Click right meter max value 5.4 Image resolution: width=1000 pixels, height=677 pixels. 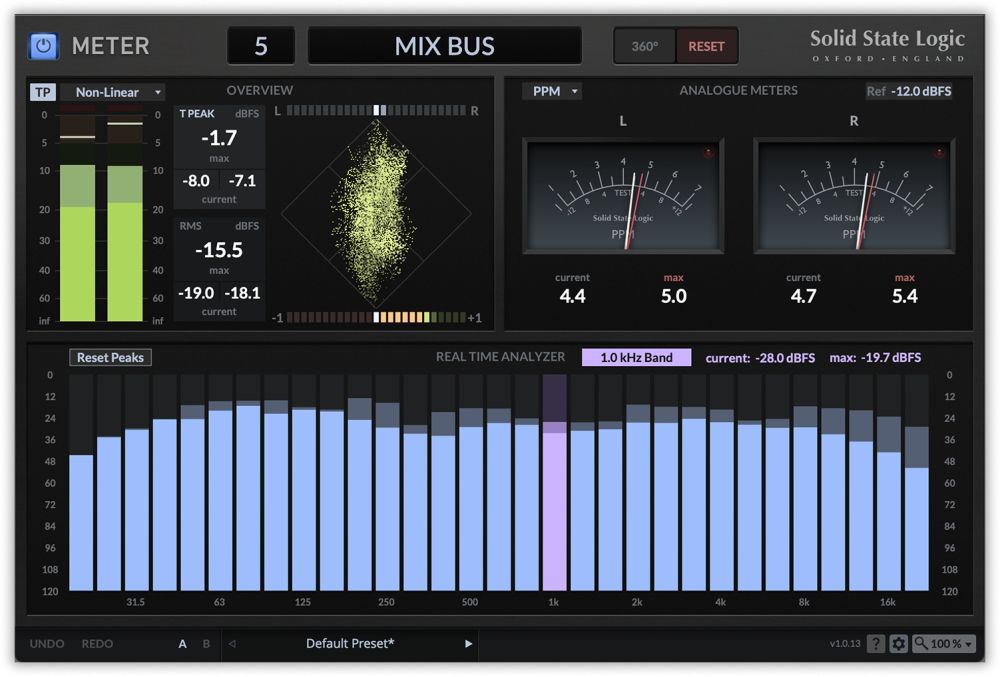pos(904,296)
